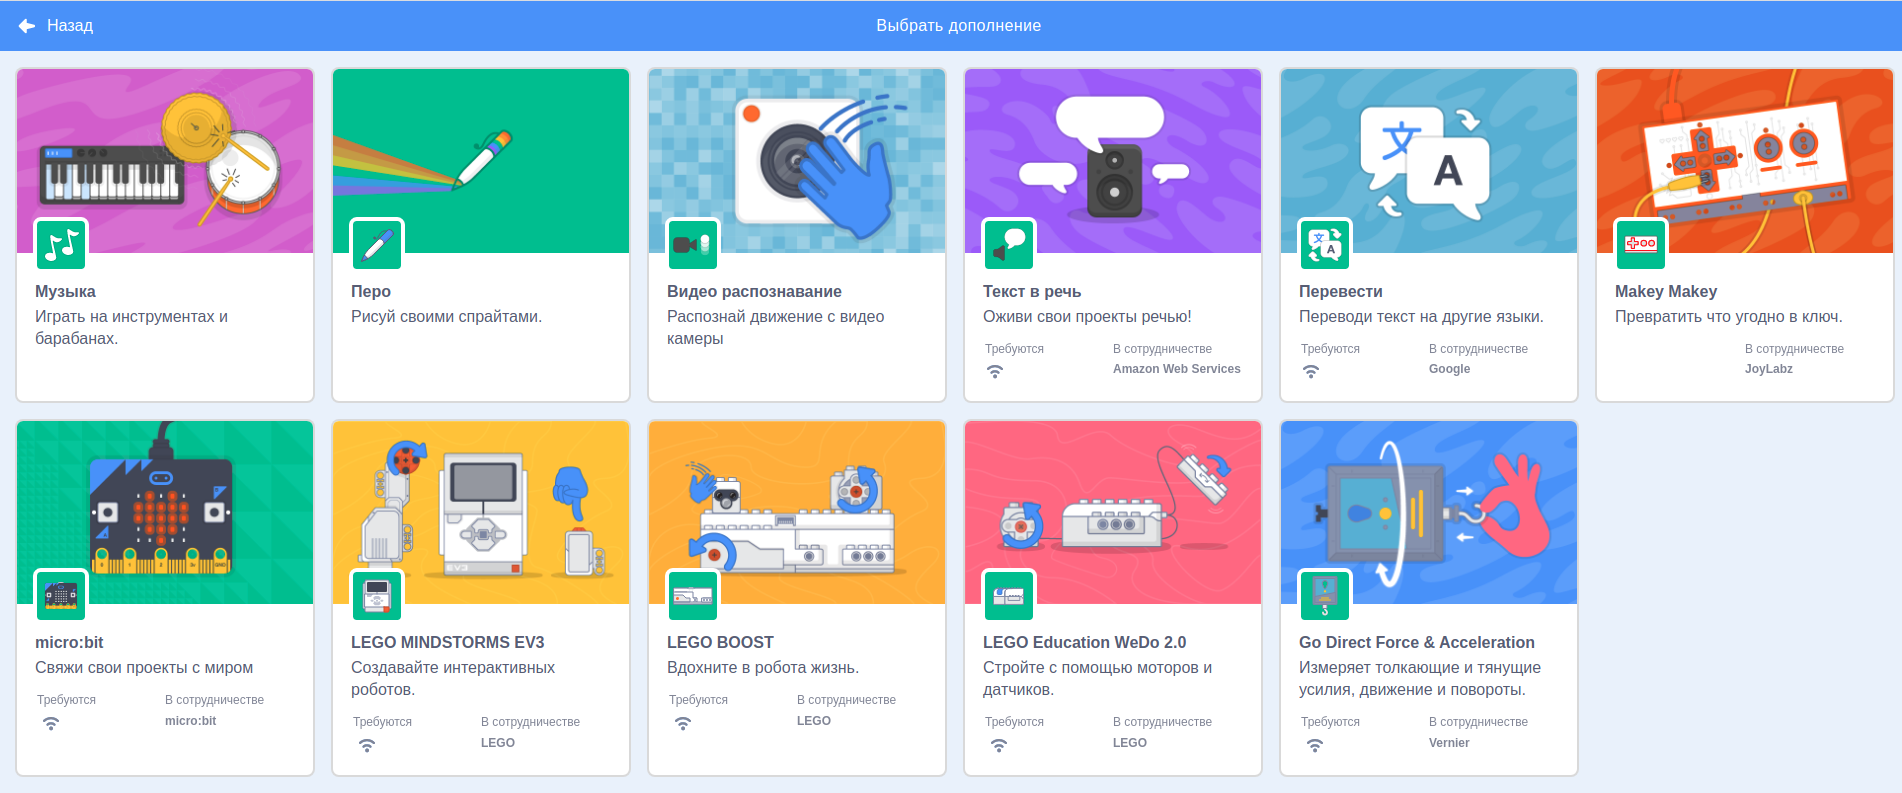Open the Видео распознавание waving hand thumbnail
The image size is (1902, 793).
(x=797, y=160)
